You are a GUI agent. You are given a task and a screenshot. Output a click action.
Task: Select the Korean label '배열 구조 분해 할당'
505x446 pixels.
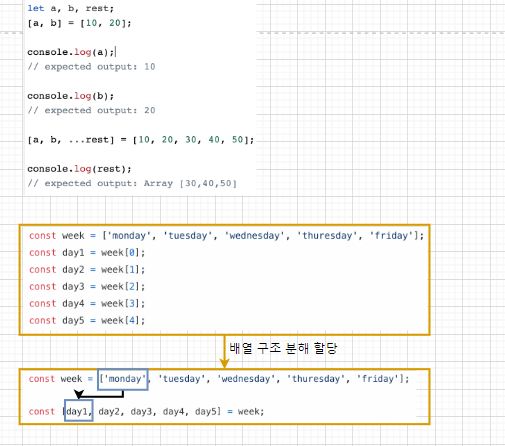tap(283, 348)
